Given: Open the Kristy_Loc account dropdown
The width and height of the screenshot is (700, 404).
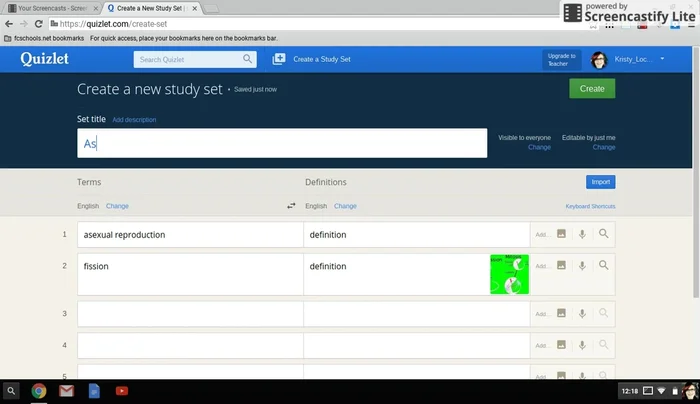Looking at the screenshot, I should point(662,60).
